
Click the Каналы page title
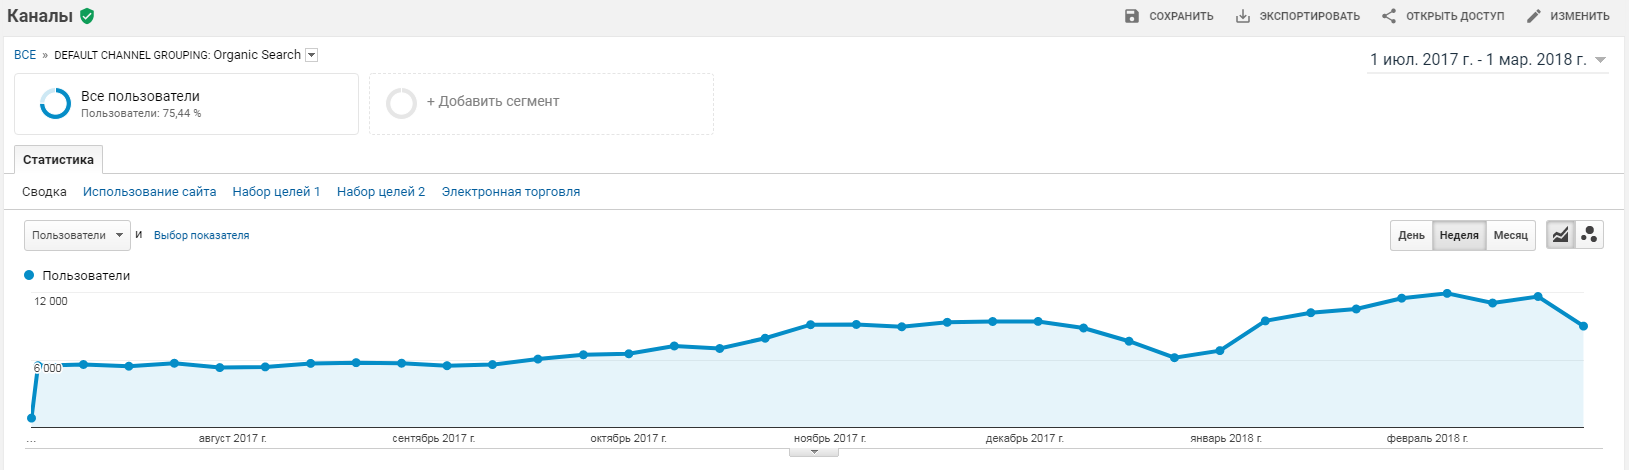[40, 16]
